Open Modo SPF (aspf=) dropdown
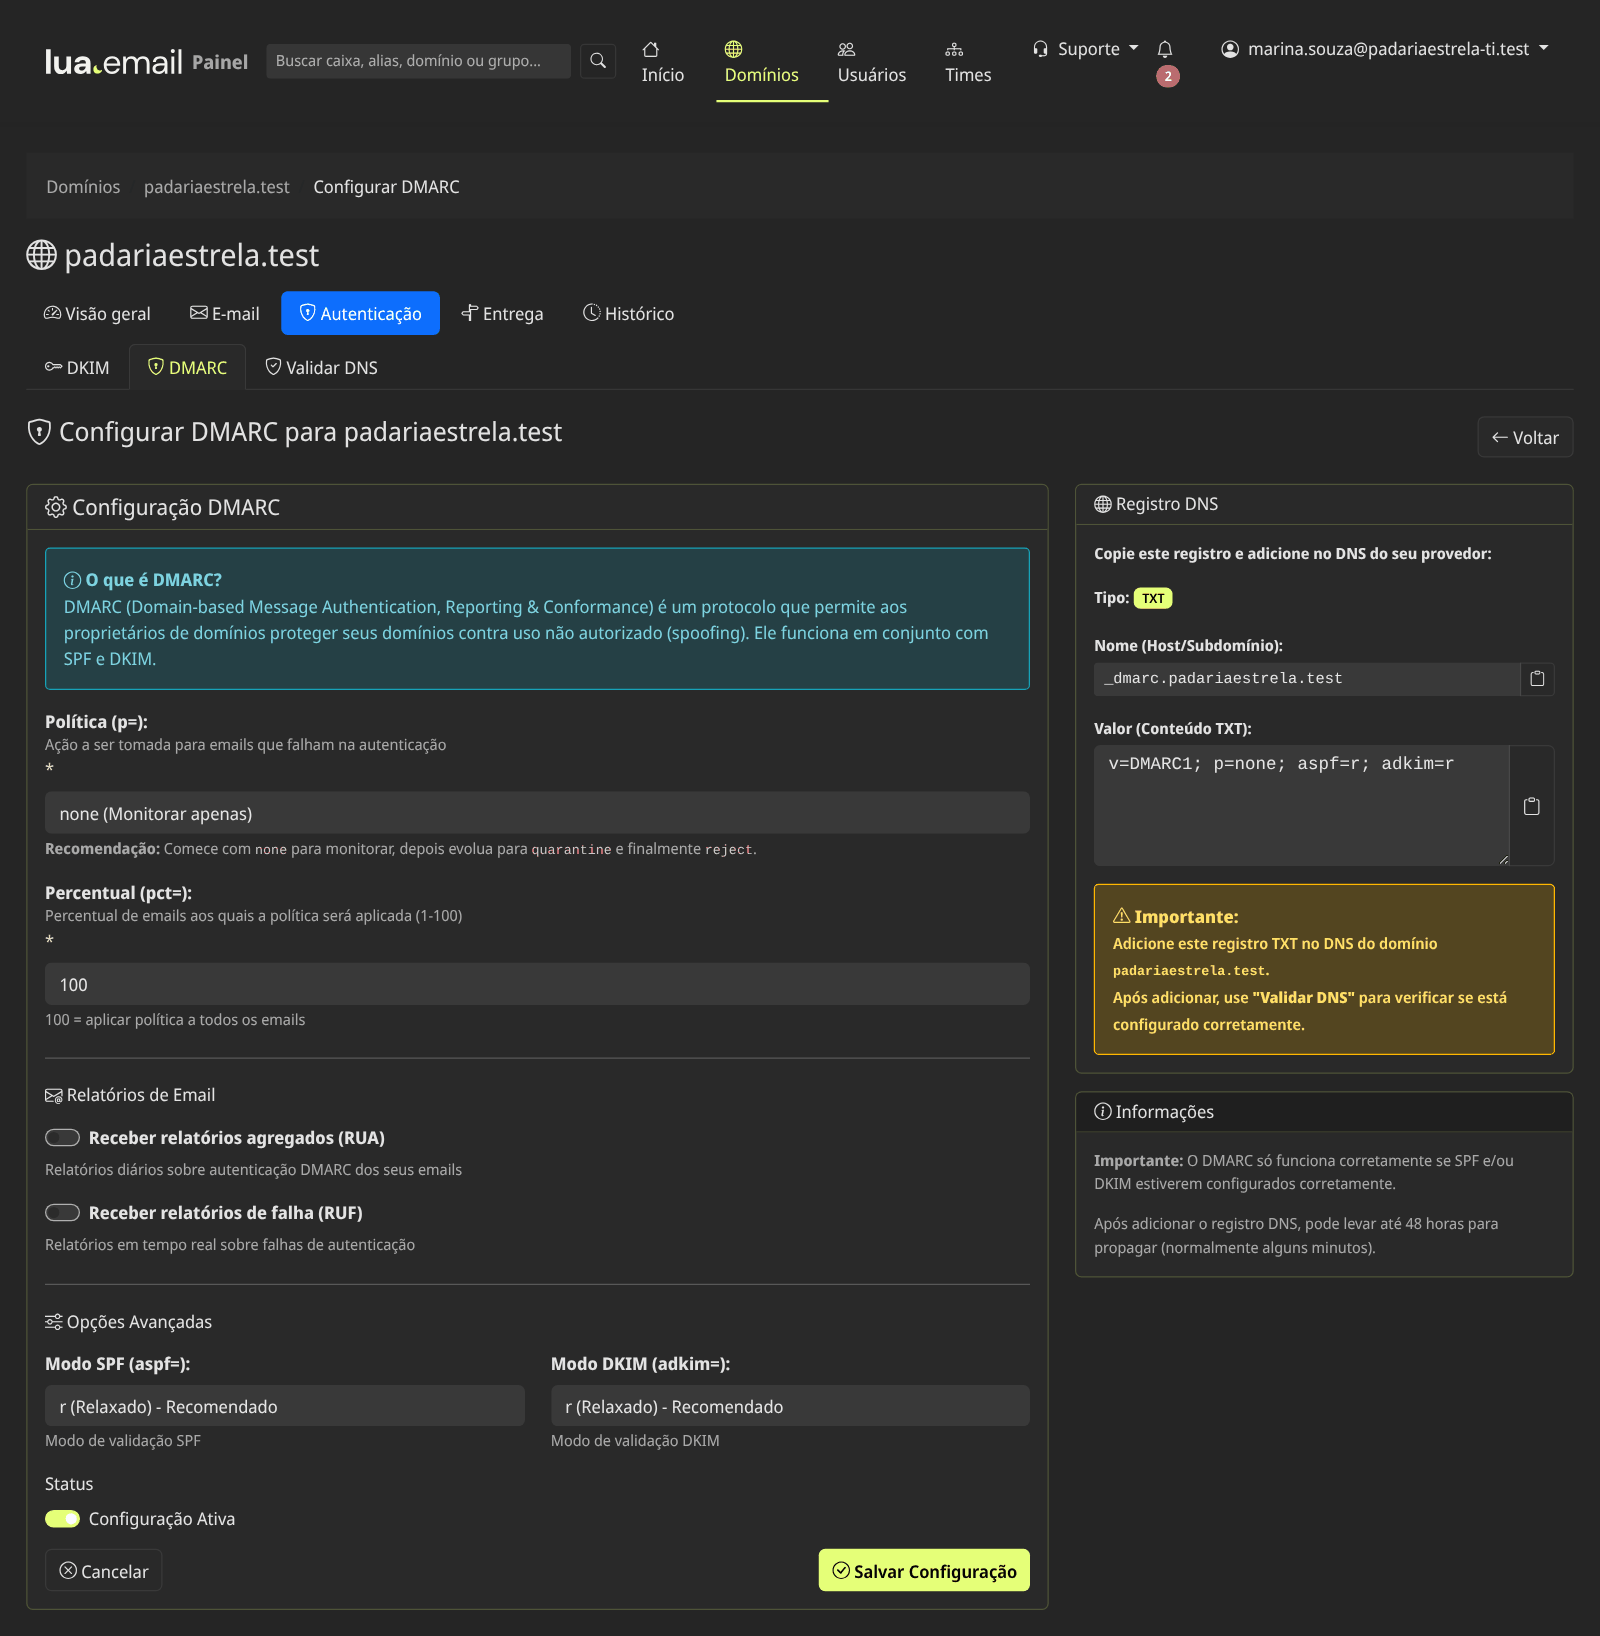The height and width of the screenshot is (1636, 1600). (285, 1406)
